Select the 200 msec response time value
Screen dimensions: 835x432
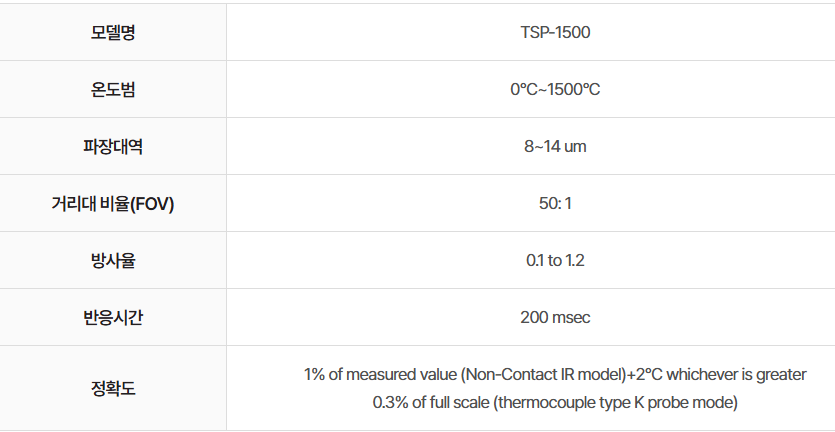coord(555,317)
